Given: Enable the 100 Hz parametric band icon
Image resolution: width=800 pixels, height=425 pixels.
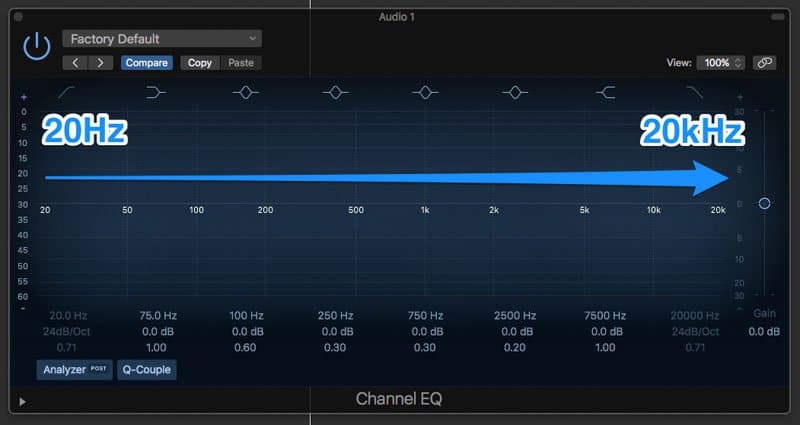Looking at the screenshot, I should [246, 92].
